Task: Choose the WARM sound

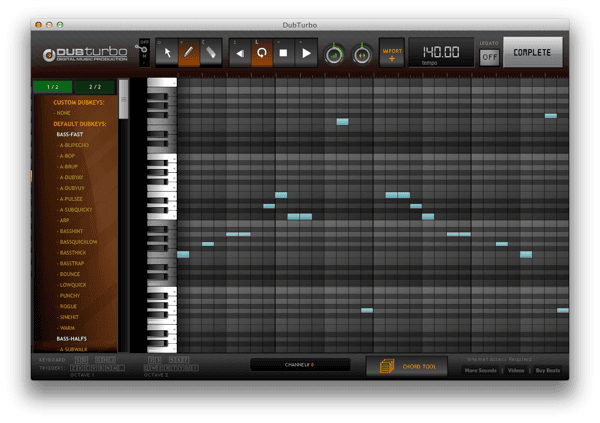Action: coord(67,328)
